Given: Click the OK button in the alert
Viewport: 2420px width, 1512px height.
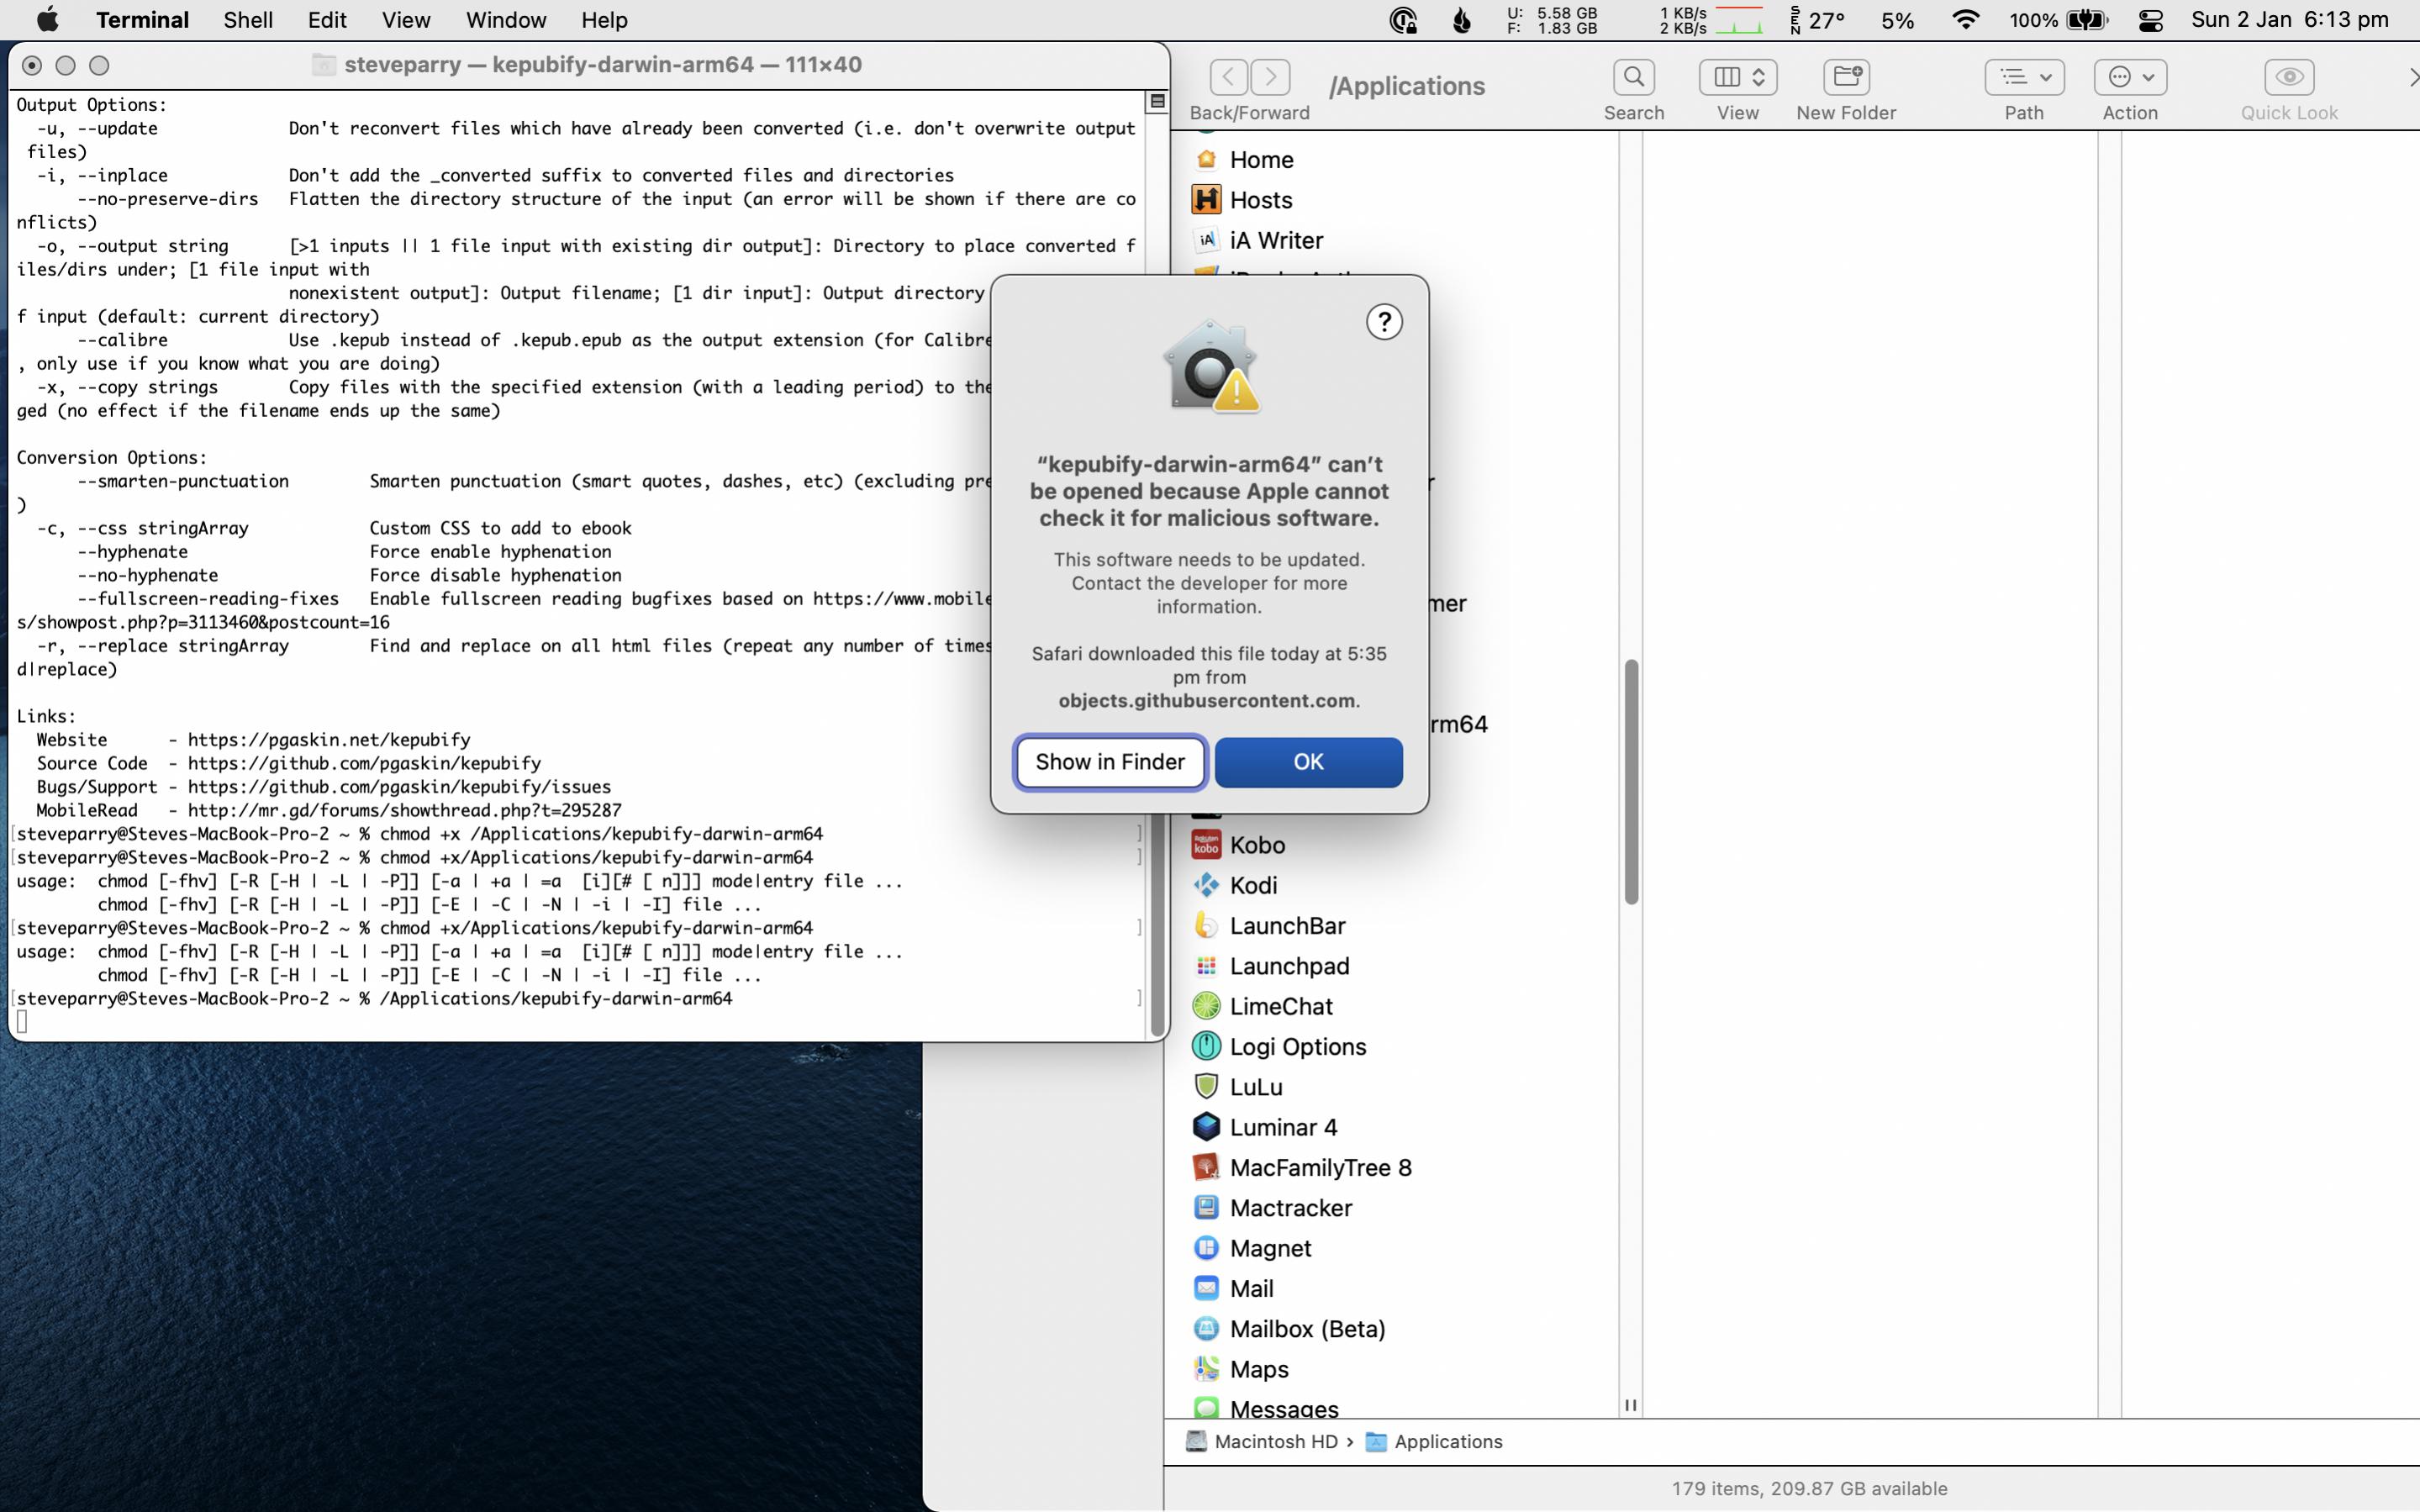Looking at the screenshot, I should point(1308,762).
